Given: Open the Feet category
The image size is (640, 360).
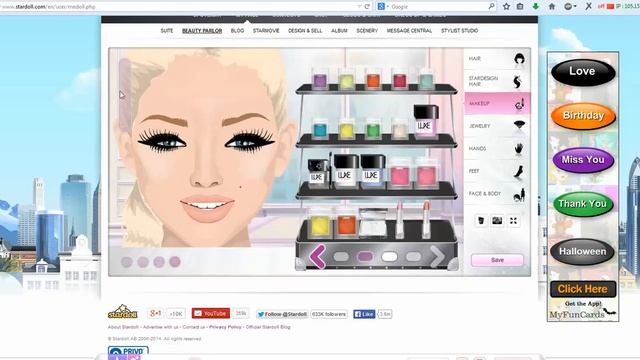Looking at the screenshot, I should [497, 171].
